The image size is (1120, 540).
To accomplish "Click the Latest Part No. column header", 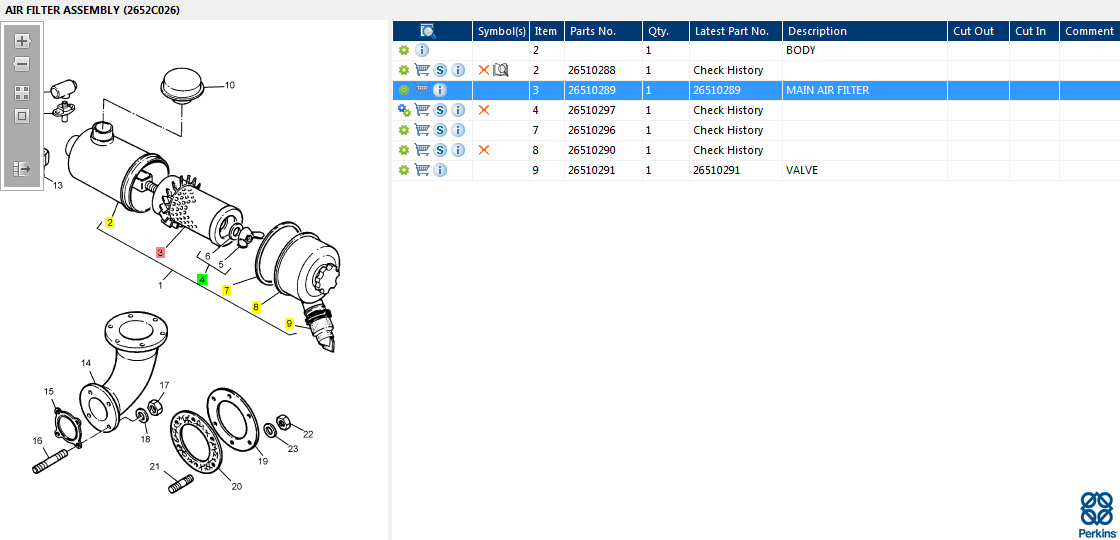I will [x=736, y=31].
